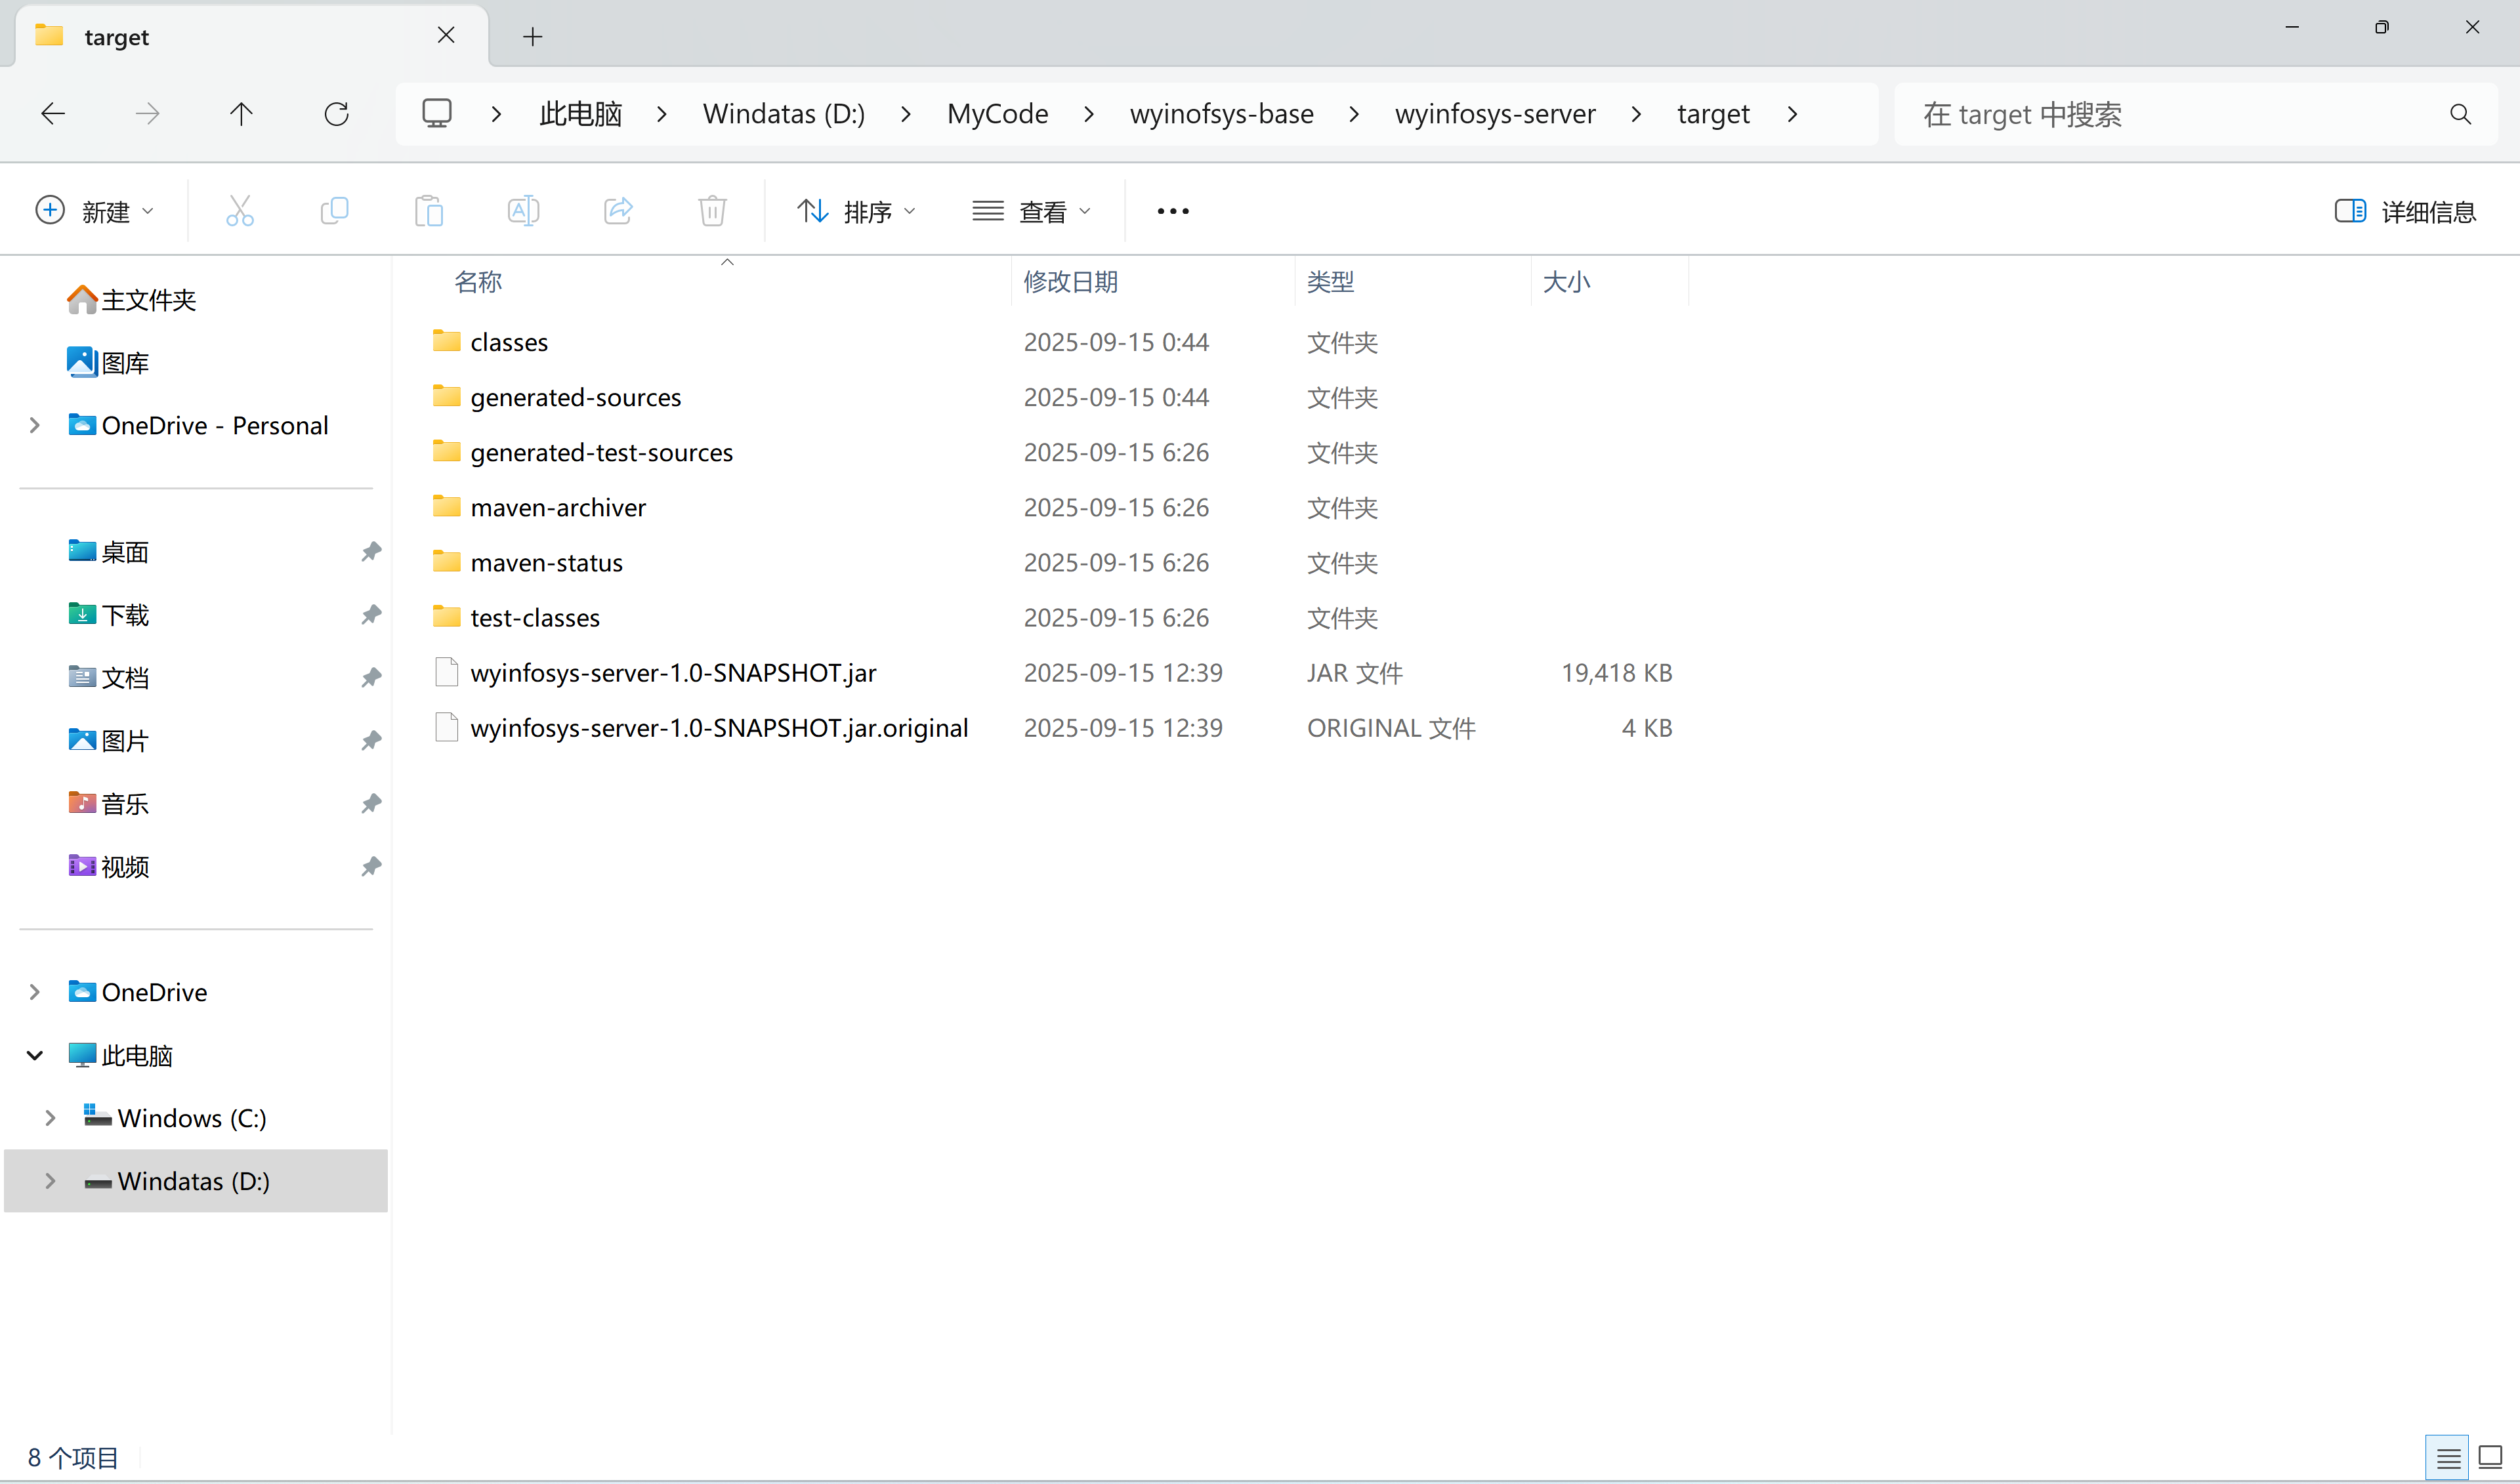Open the 排序 sort options dropdown

(857, 210)
